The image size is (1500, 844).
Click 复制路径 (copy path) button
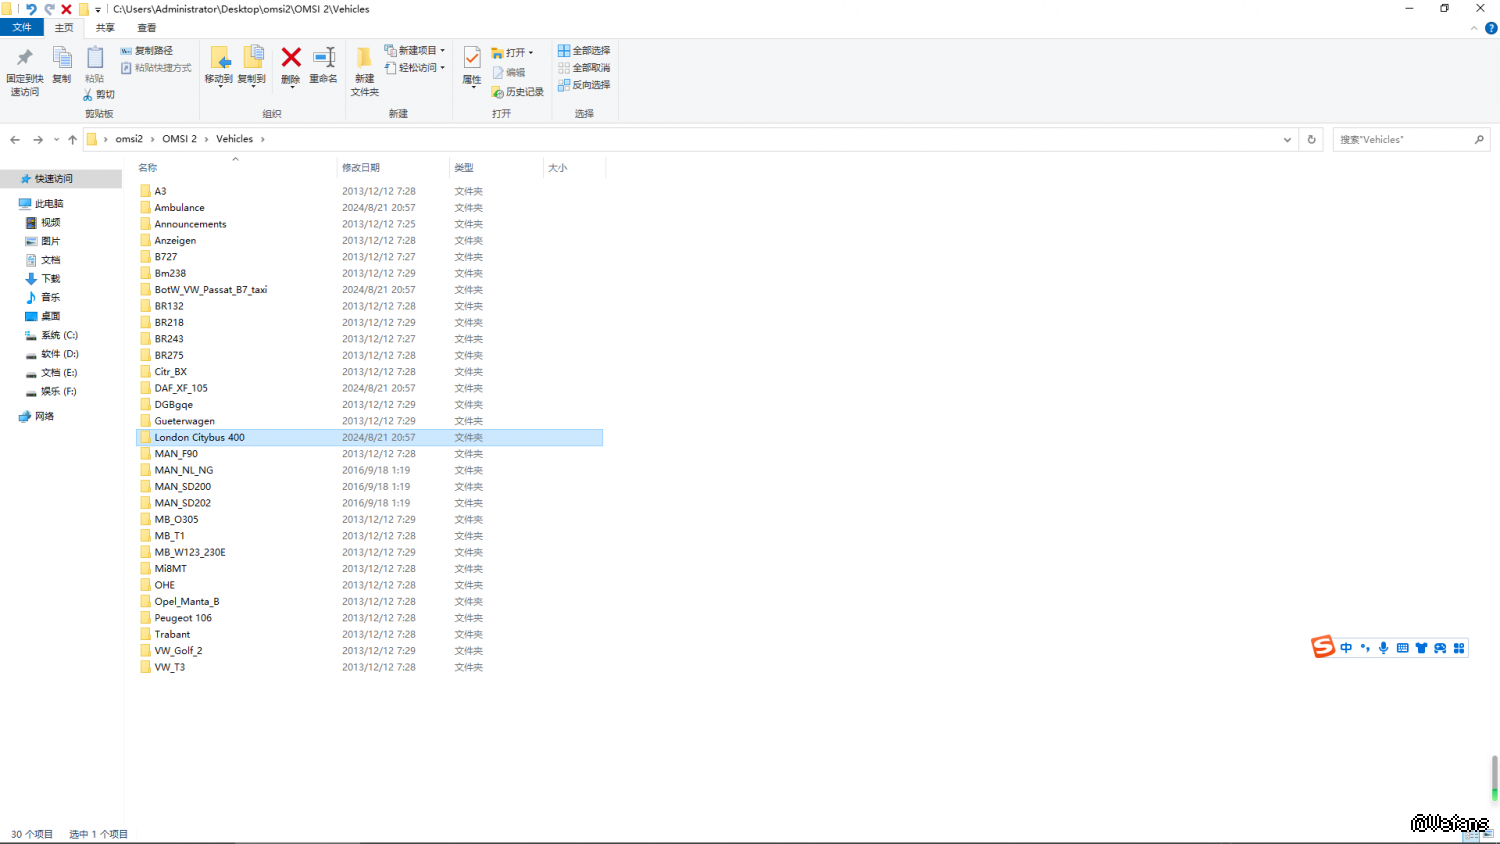(147, 50)
